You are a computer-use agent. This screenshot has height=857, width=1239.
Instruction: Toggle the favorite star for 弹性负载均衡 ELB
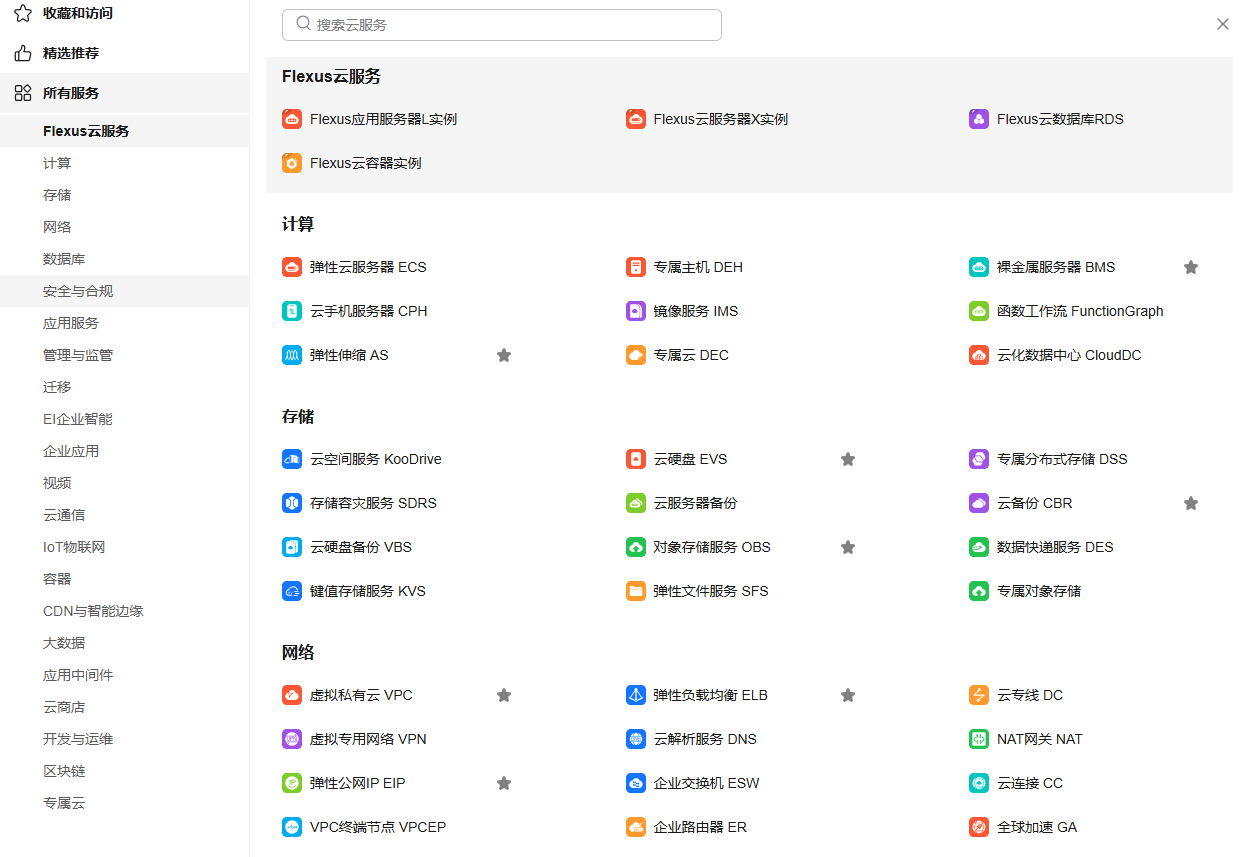click(848, 695)
